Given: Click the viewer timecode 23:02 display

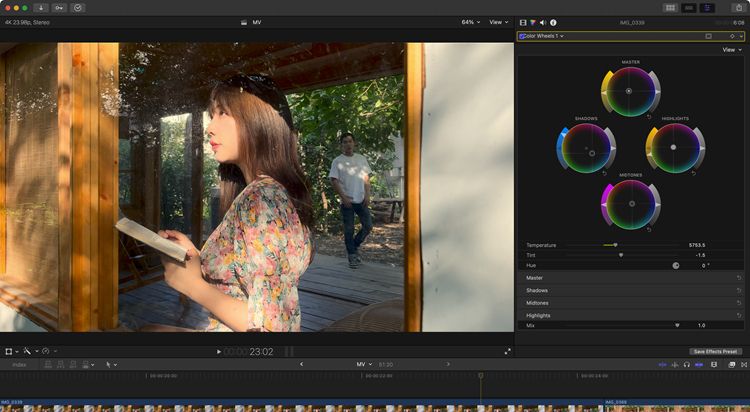Looking at the screenshot, I should point(248,352).
